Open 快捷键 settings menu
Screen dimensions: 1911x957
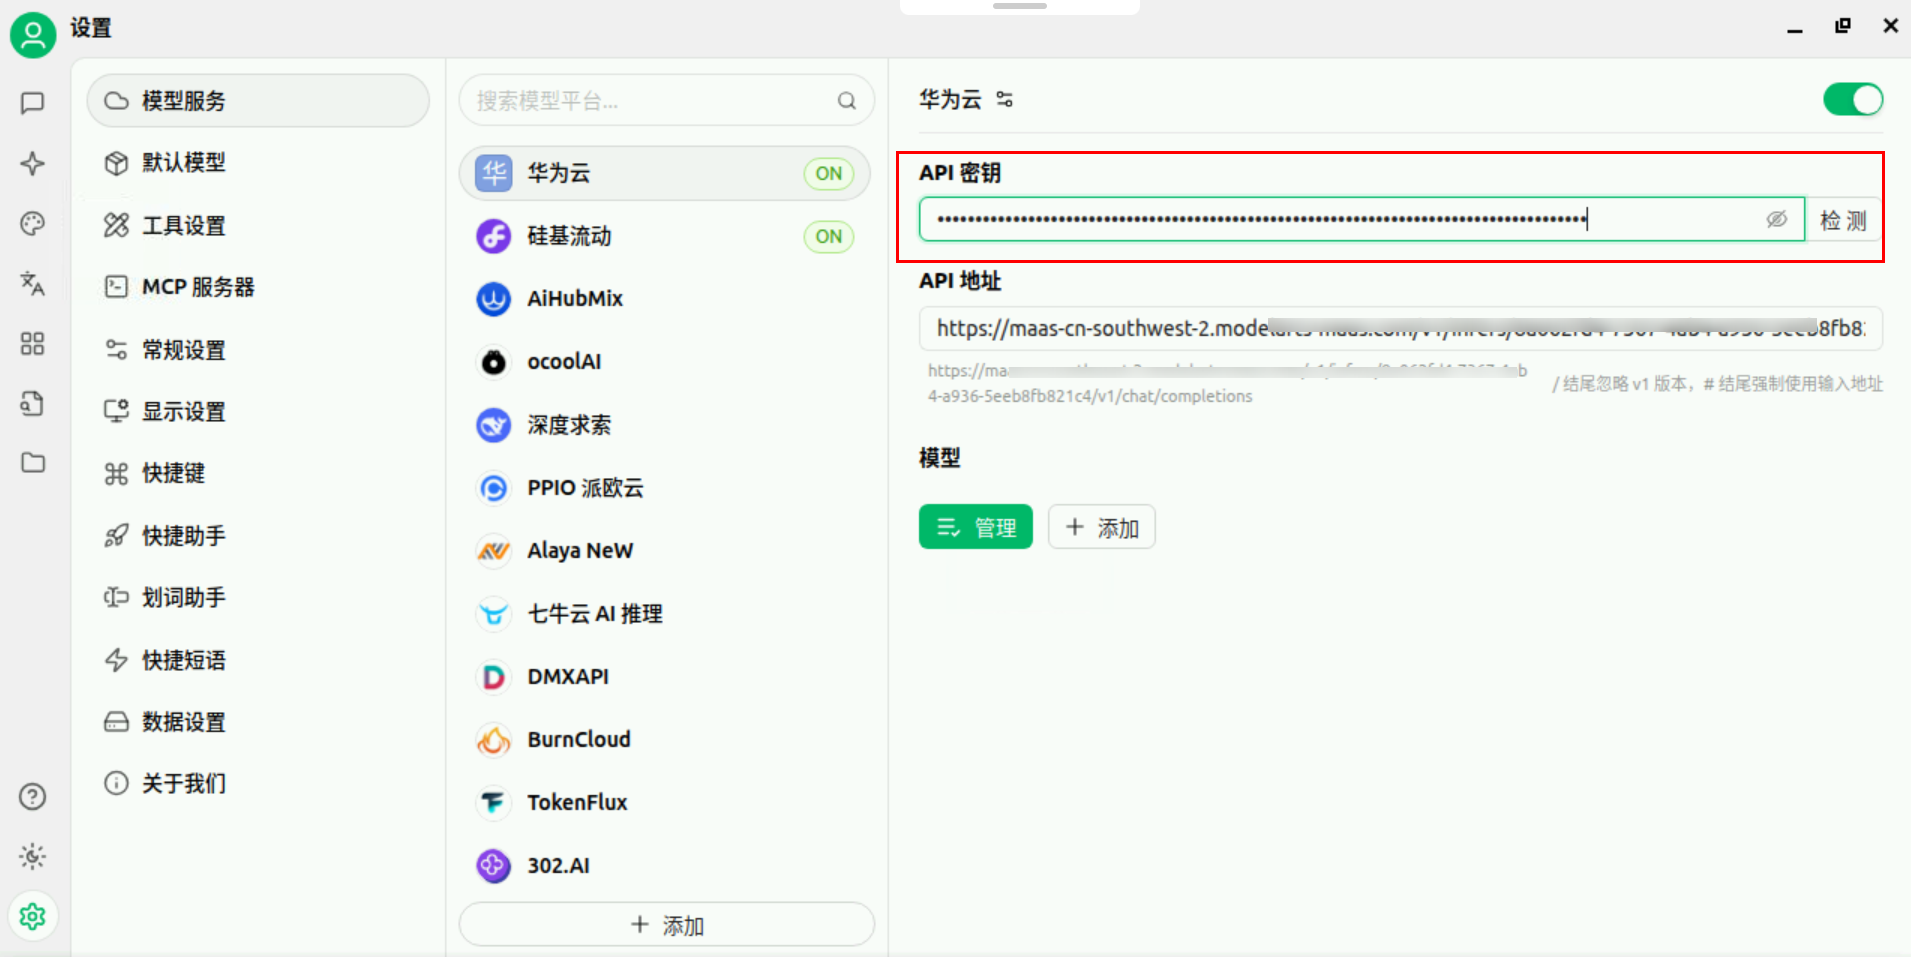(x=258, y=473)
